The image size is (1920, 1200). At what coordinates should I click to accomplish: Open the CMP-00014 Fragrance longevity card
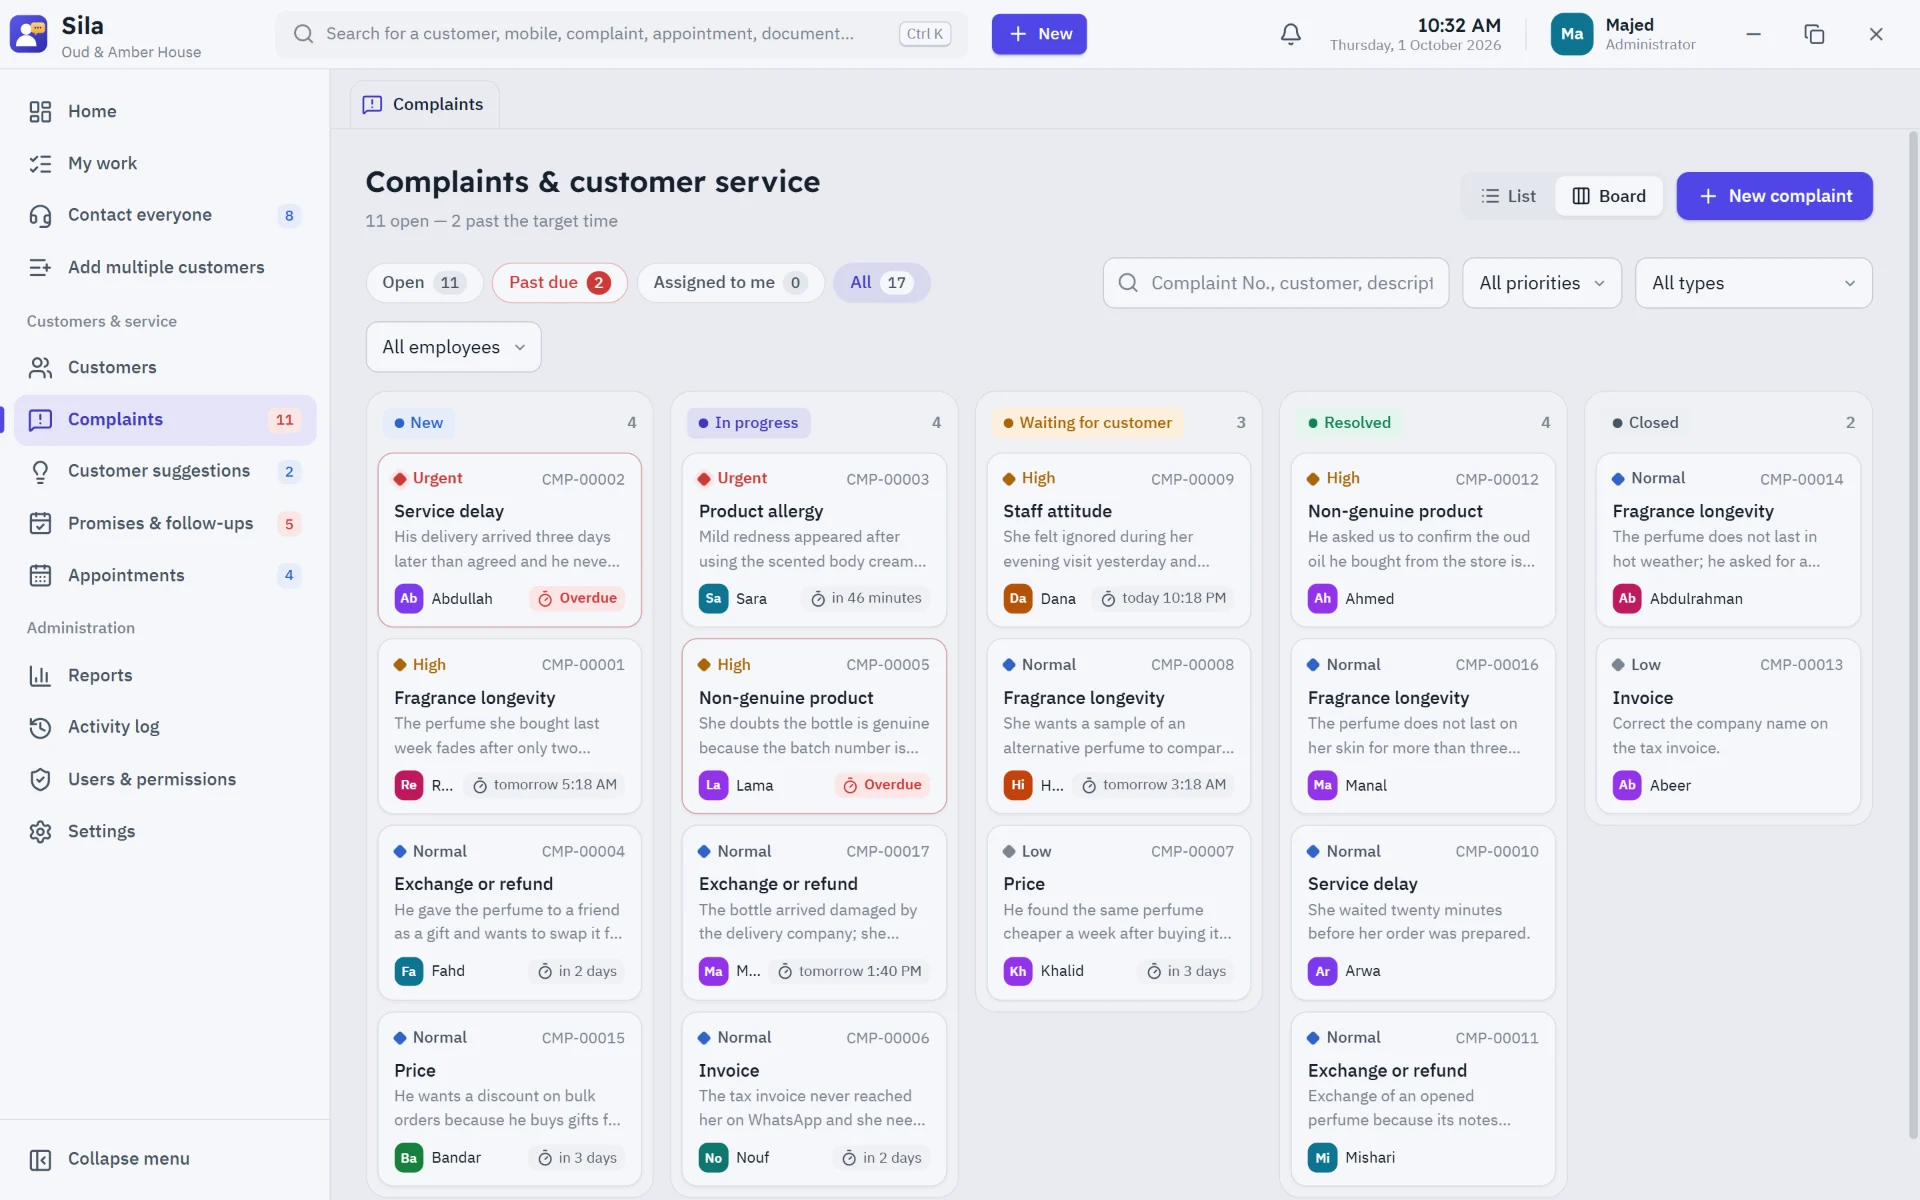click(1728, 540)
